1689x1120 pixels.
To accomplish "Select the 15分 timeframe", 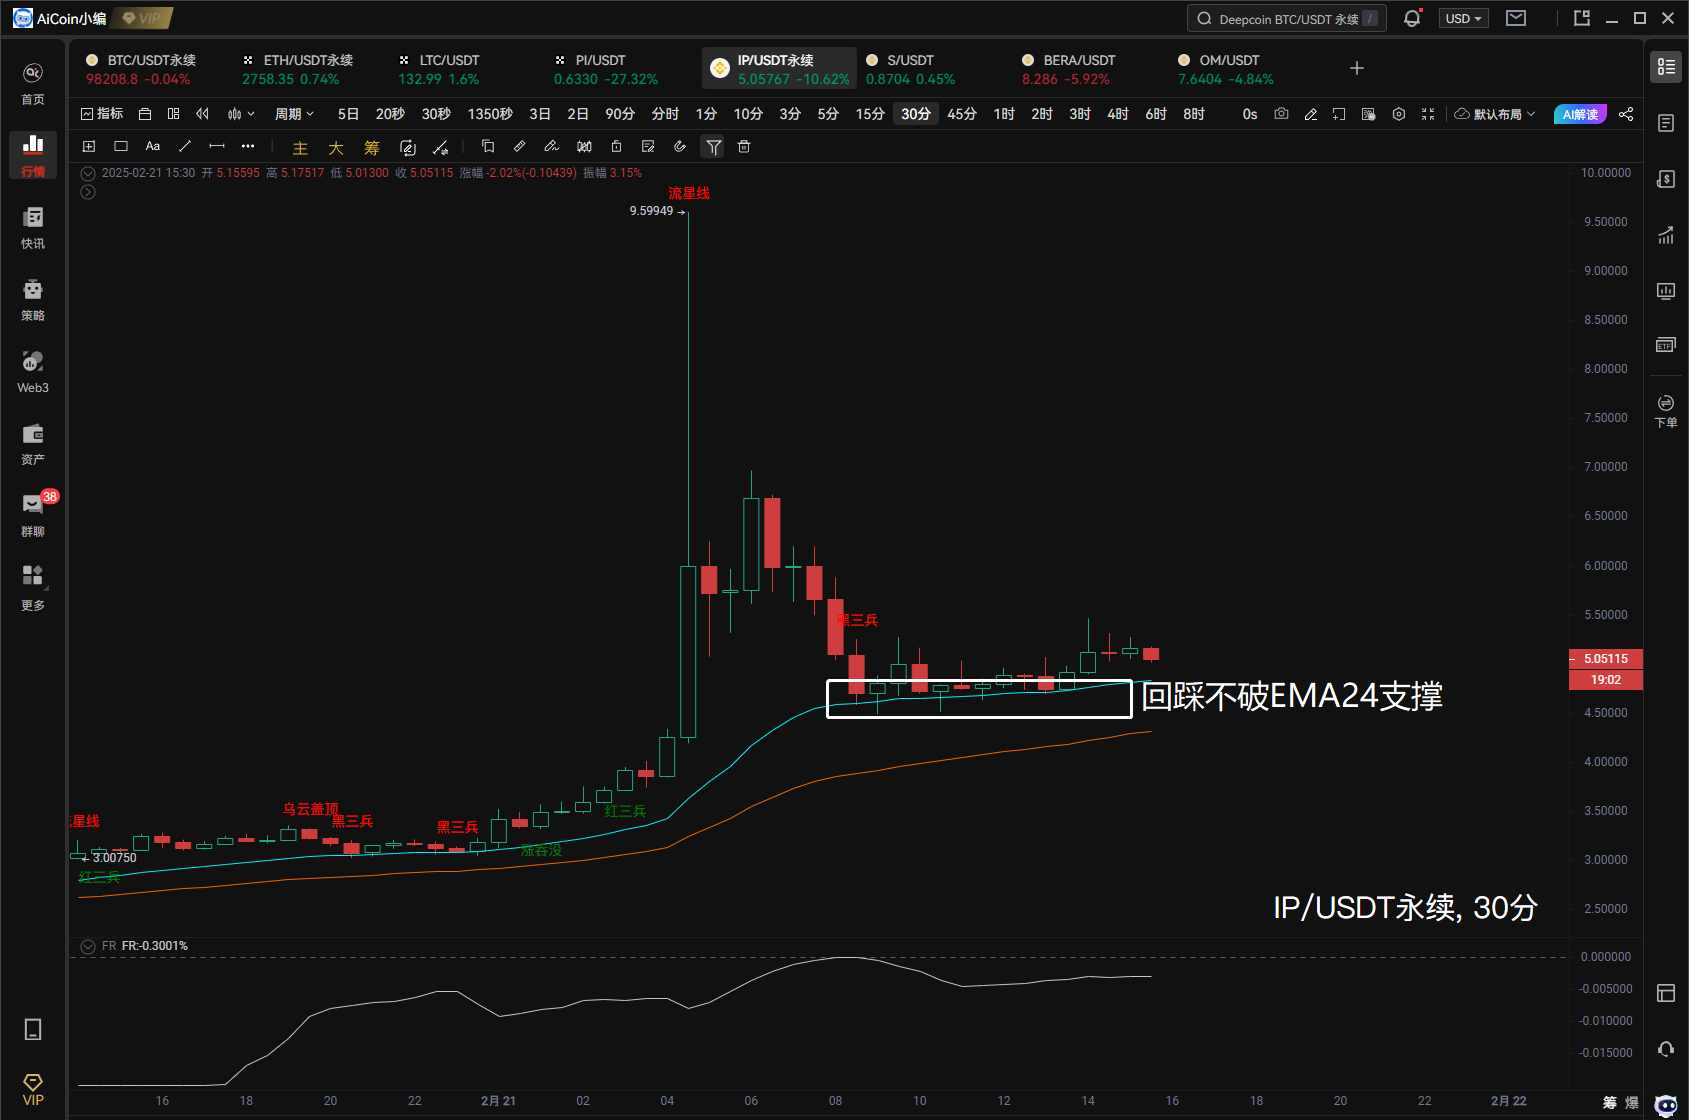I will [x=870, y=114].
